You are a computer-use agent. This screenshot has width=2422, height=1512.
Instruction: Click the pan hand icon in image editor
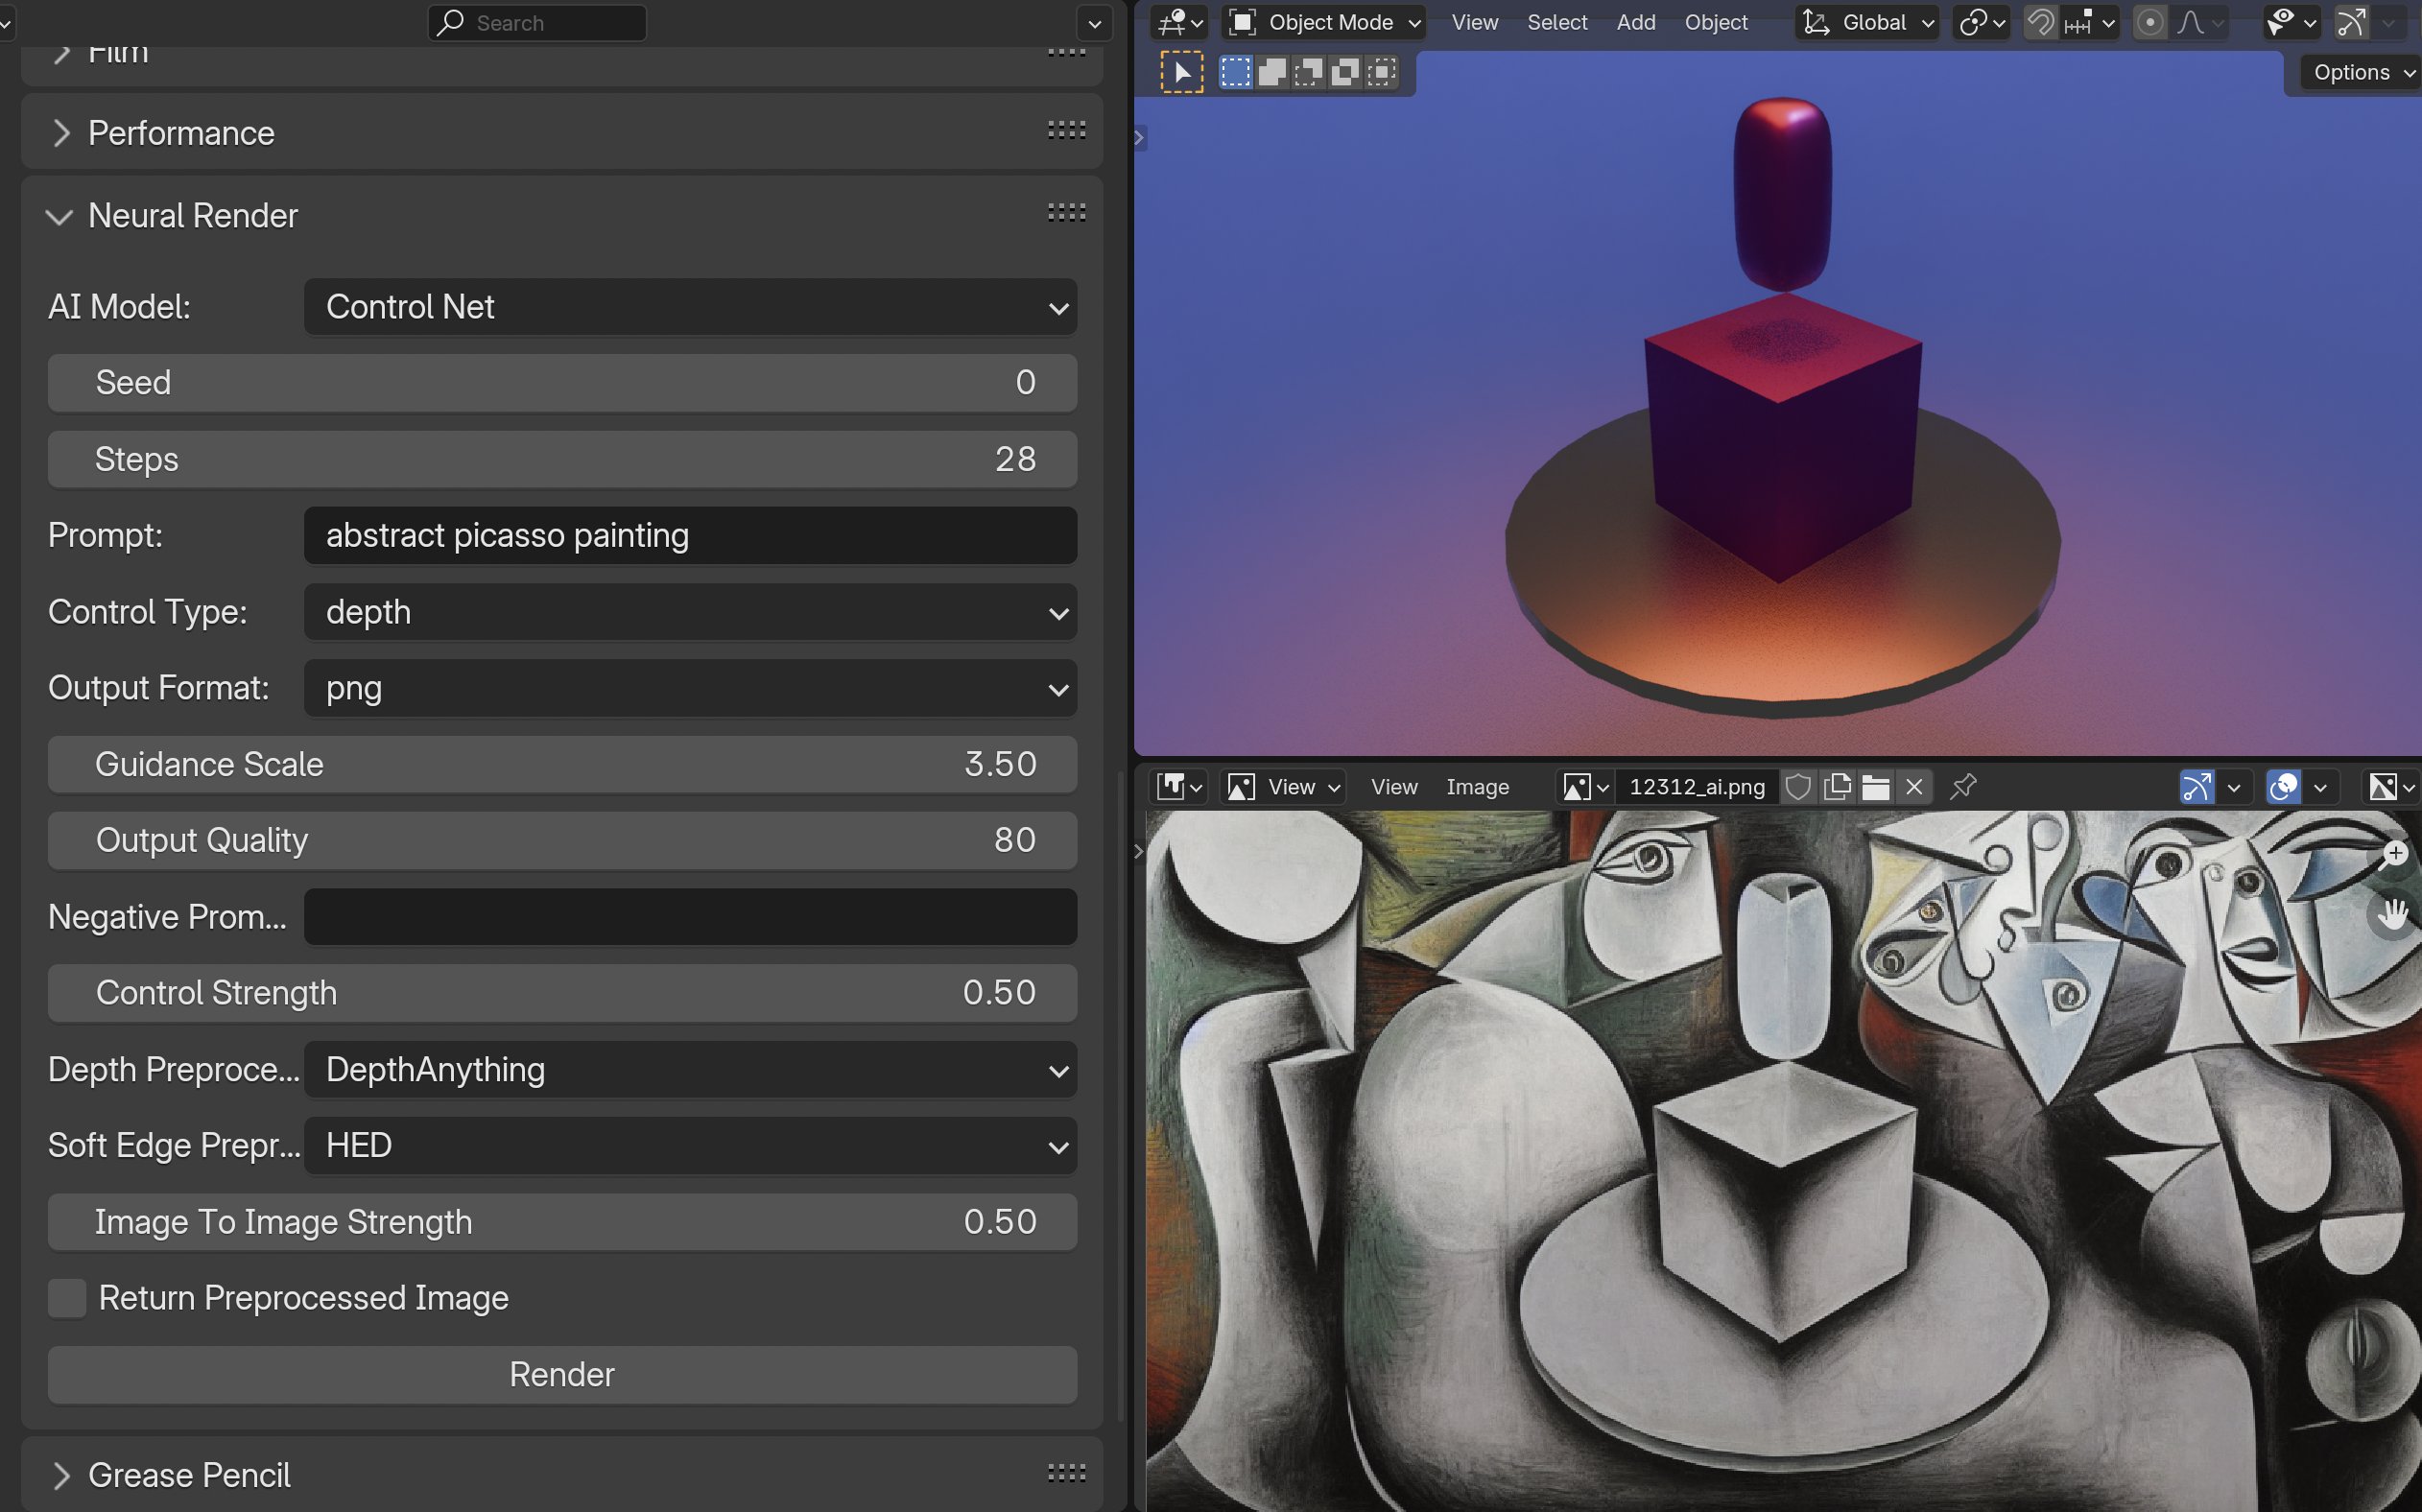point(2393,914)
